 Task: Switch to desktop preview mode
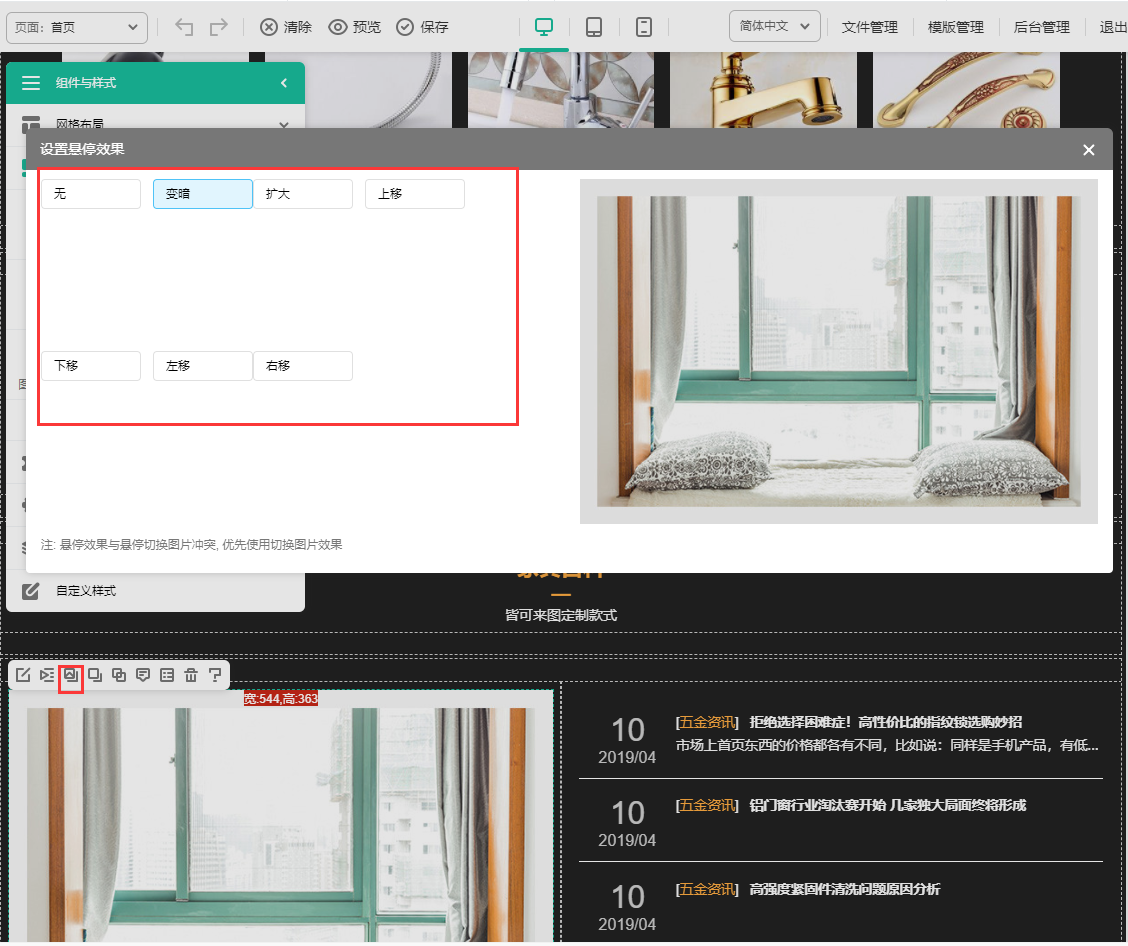click(x=544, y=27)
